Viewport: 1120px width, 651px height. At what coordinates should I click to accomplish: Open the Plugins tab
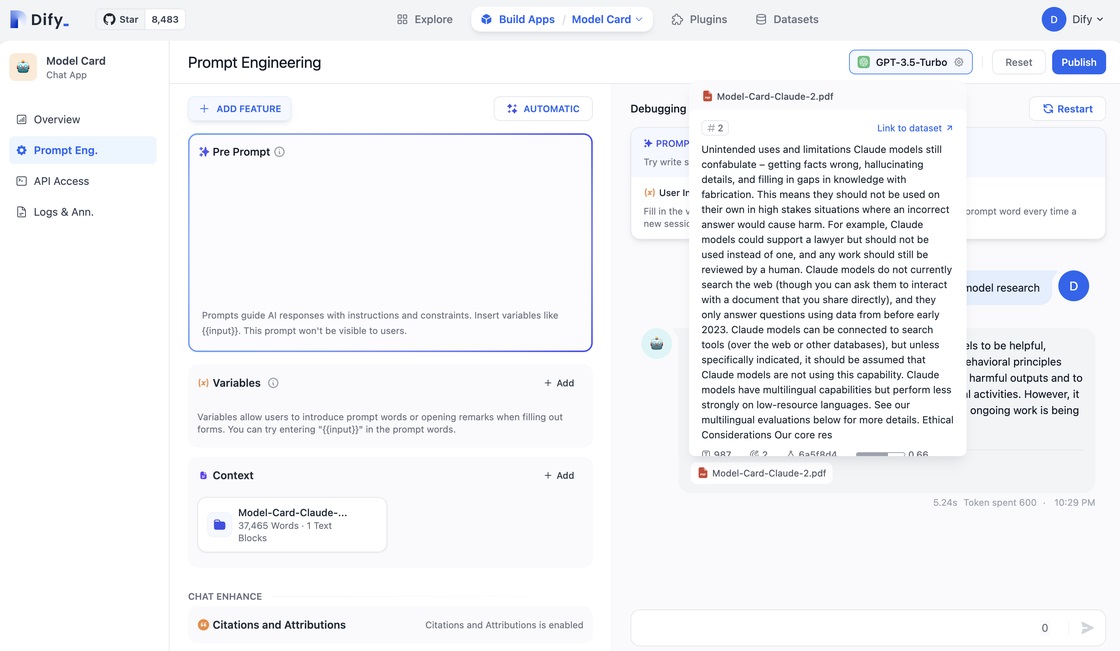699,19
